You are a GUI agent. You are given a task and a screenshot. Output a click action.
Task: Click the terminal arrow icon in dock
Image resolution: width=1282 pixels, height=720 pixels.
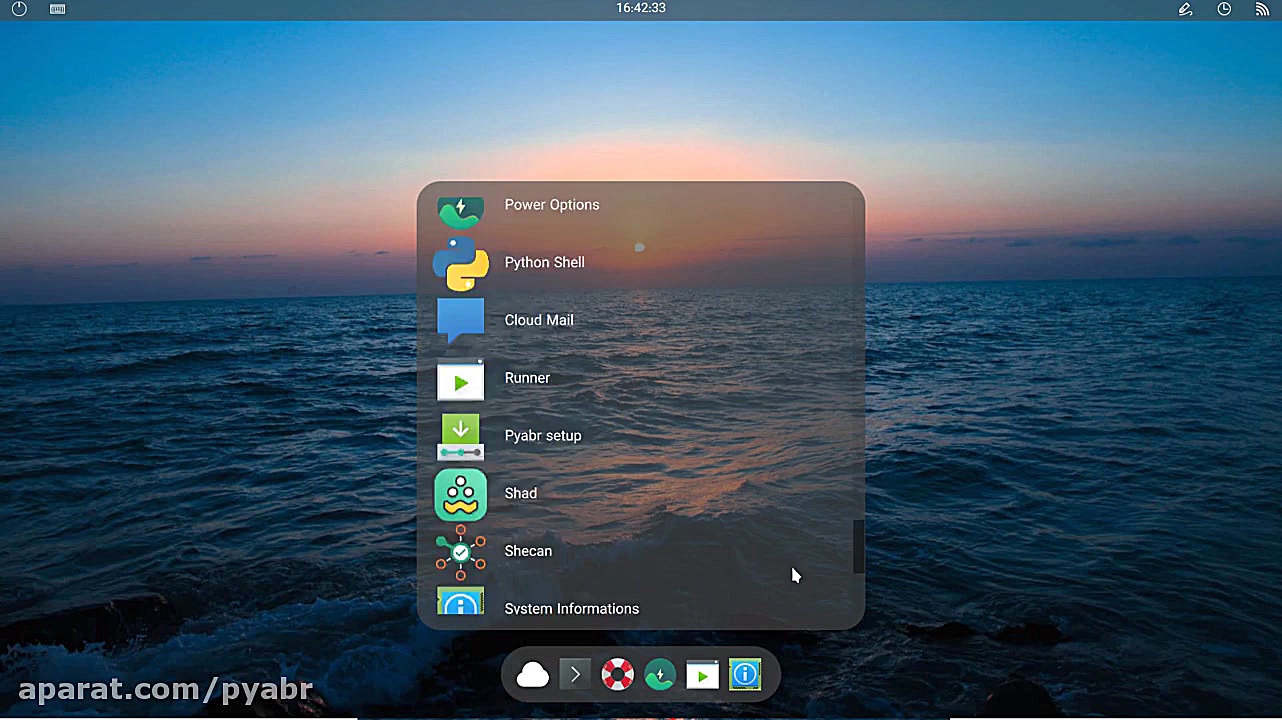(x=575, y=675)
